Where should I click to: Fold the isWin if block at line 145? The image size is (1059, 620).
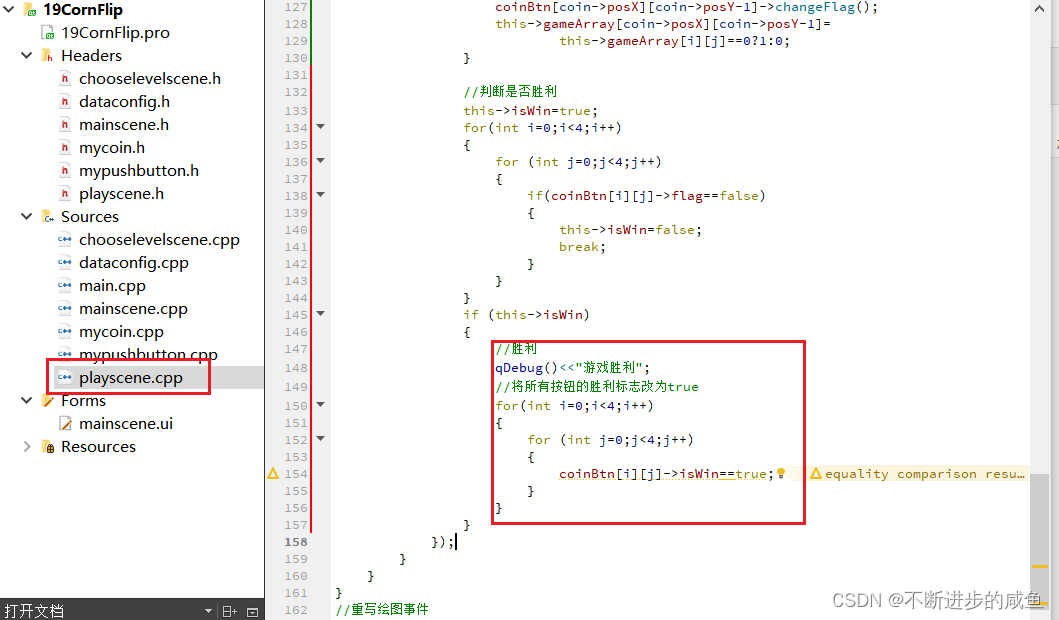click(321, 313)
